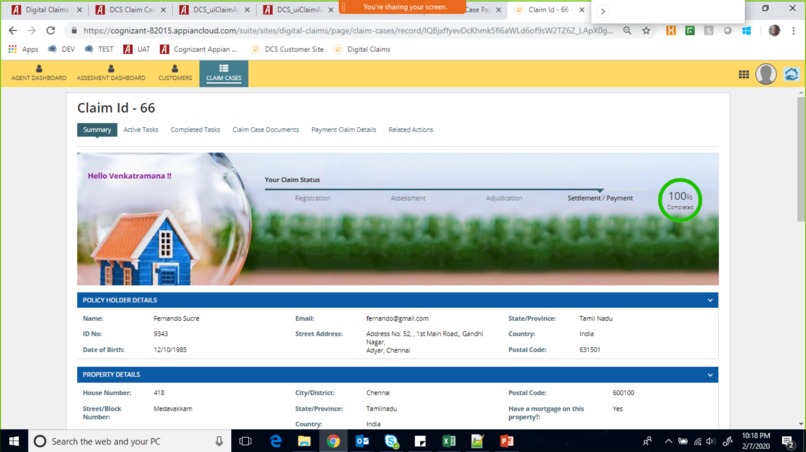Click the Windows-logo extension icon

(x=746, y=30)
